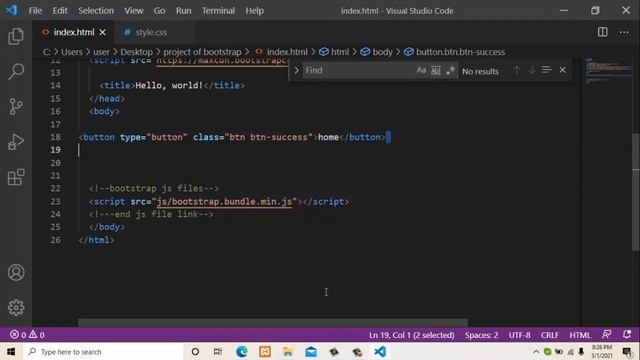This screenshot has width=640, height=360.
Task: Open the Help menu
Action: pos(254,11)
